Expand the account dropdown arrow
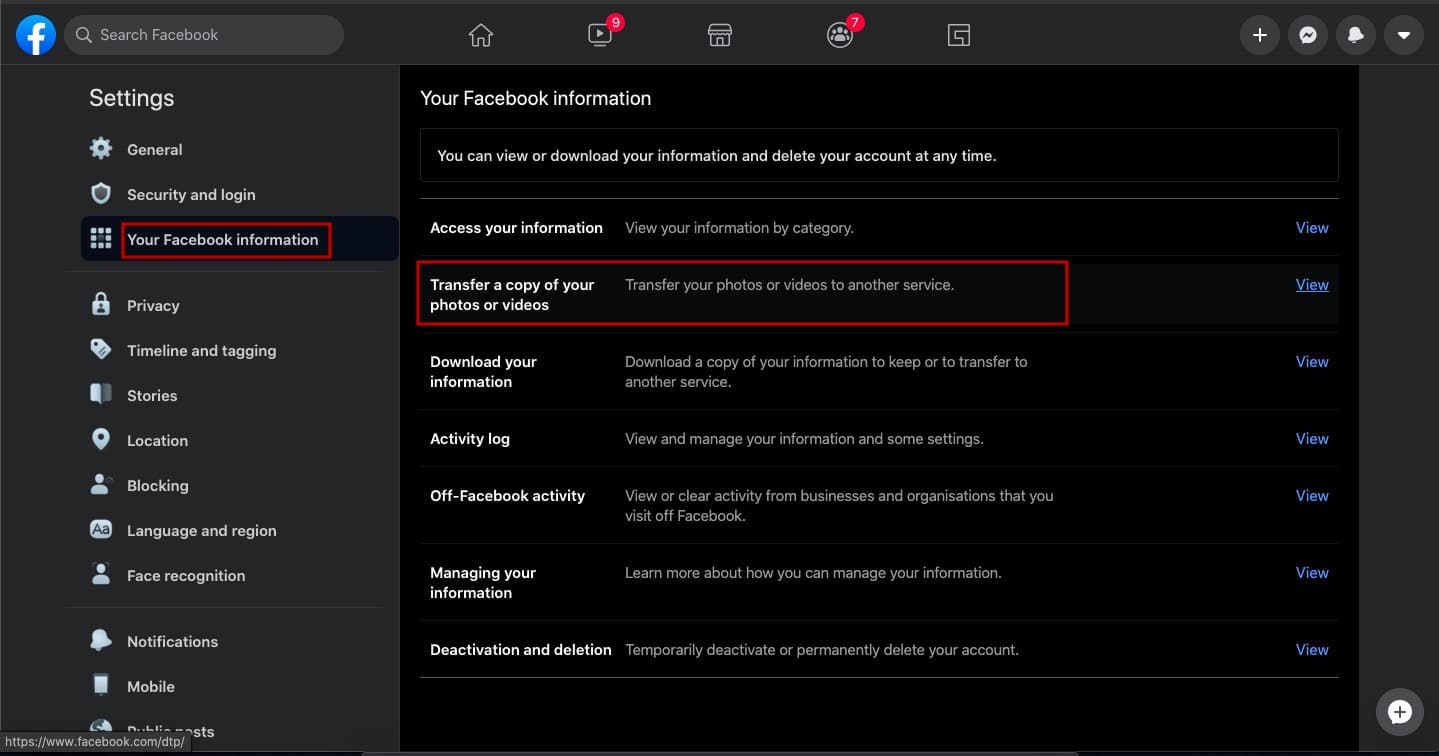Image resolution: width=1439 pixels, height=756 pixels. (x=1404, y=35)
